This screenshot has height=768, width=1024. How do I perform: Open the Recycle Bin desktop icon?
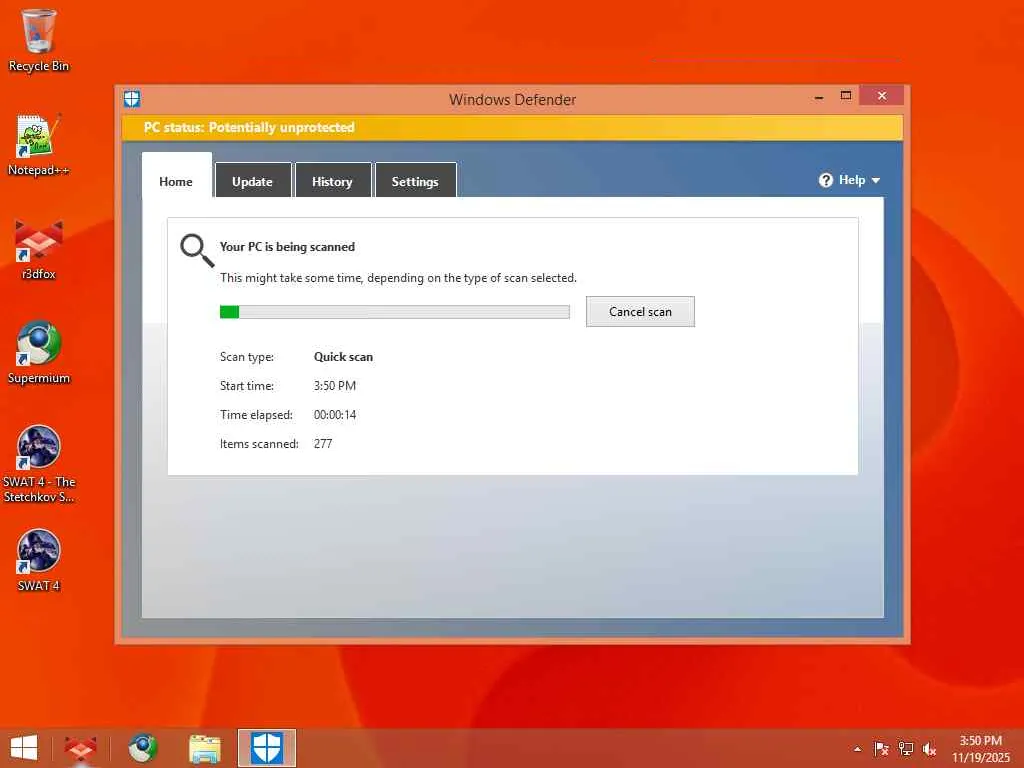point(39,40)
